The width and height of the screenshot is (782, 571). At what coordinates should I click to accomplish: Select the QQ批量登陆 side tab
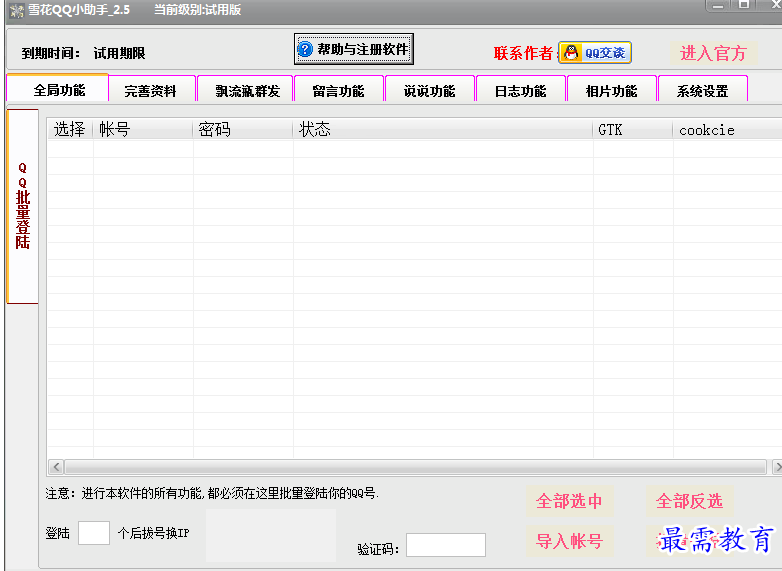(22, 206)
